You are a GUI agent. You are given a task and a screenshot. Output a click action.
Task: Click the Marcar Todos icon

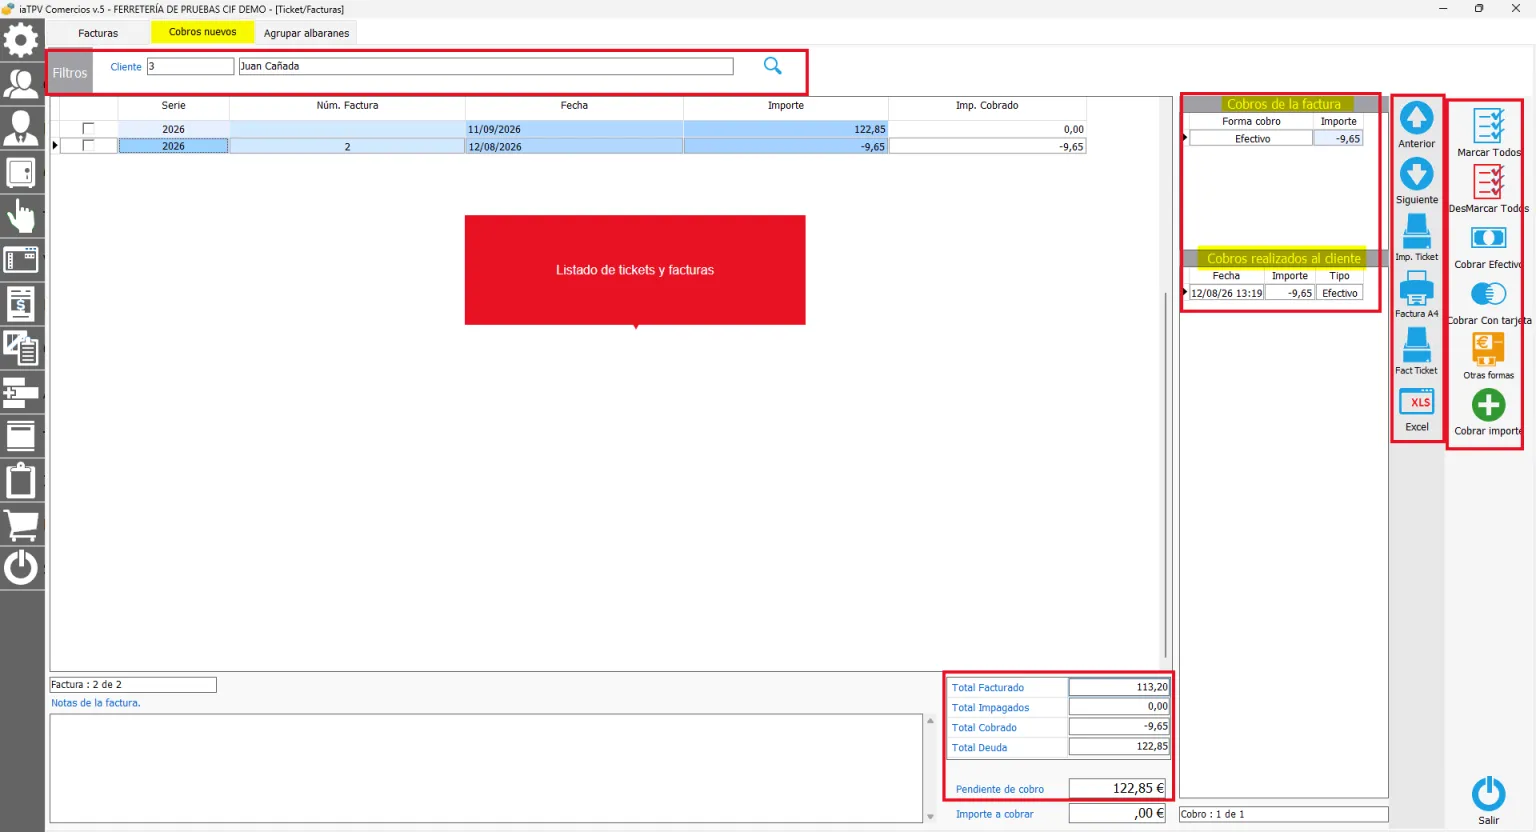click(x=1489, y=126)
